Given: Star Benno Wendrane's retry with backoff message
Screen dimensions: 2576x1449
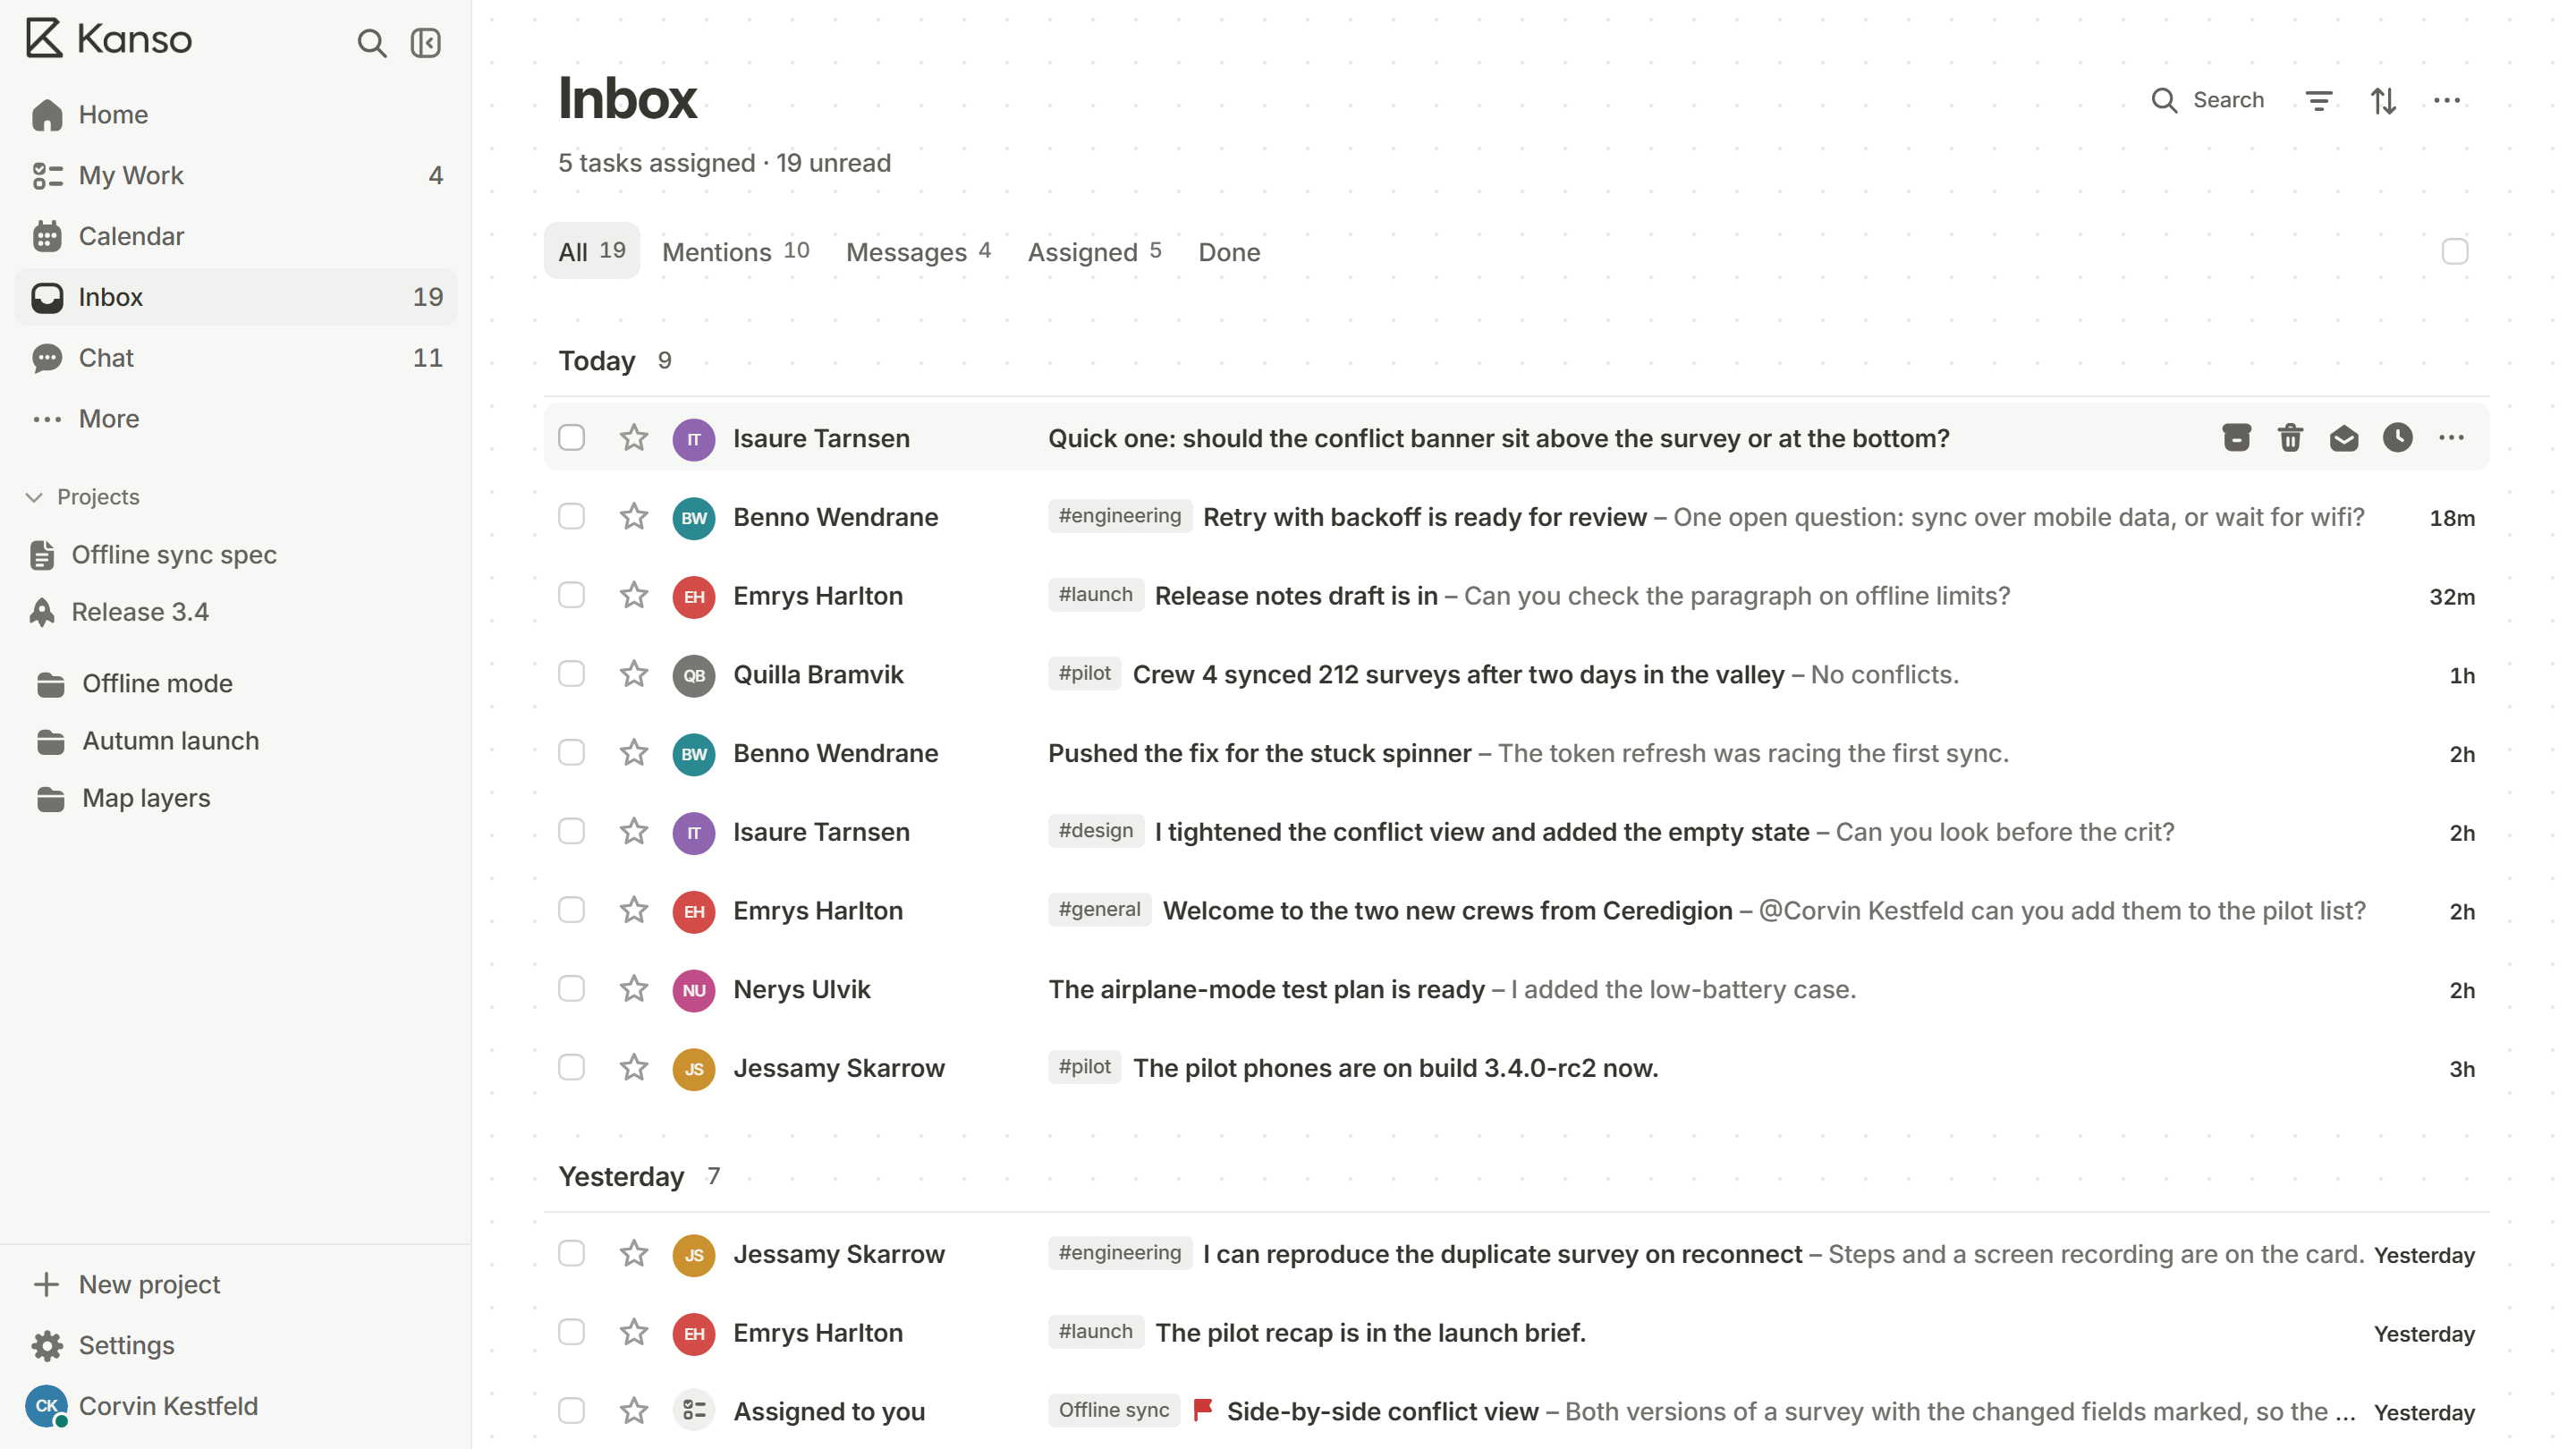Looking at the screenshot, I should click(634, 517).
